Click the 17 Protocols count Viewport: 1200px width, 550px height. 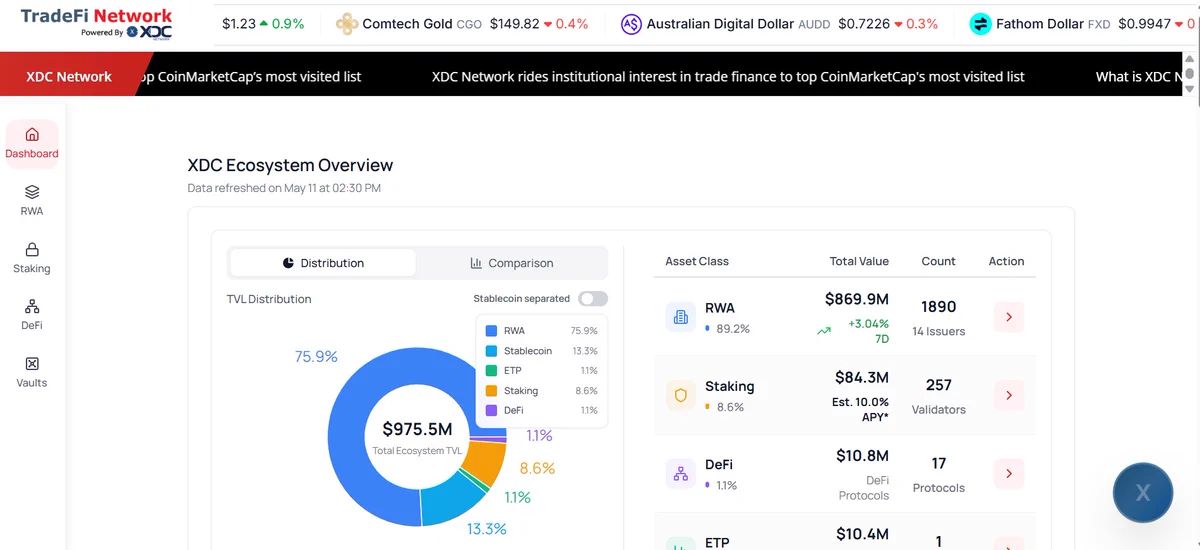[939, 463]
